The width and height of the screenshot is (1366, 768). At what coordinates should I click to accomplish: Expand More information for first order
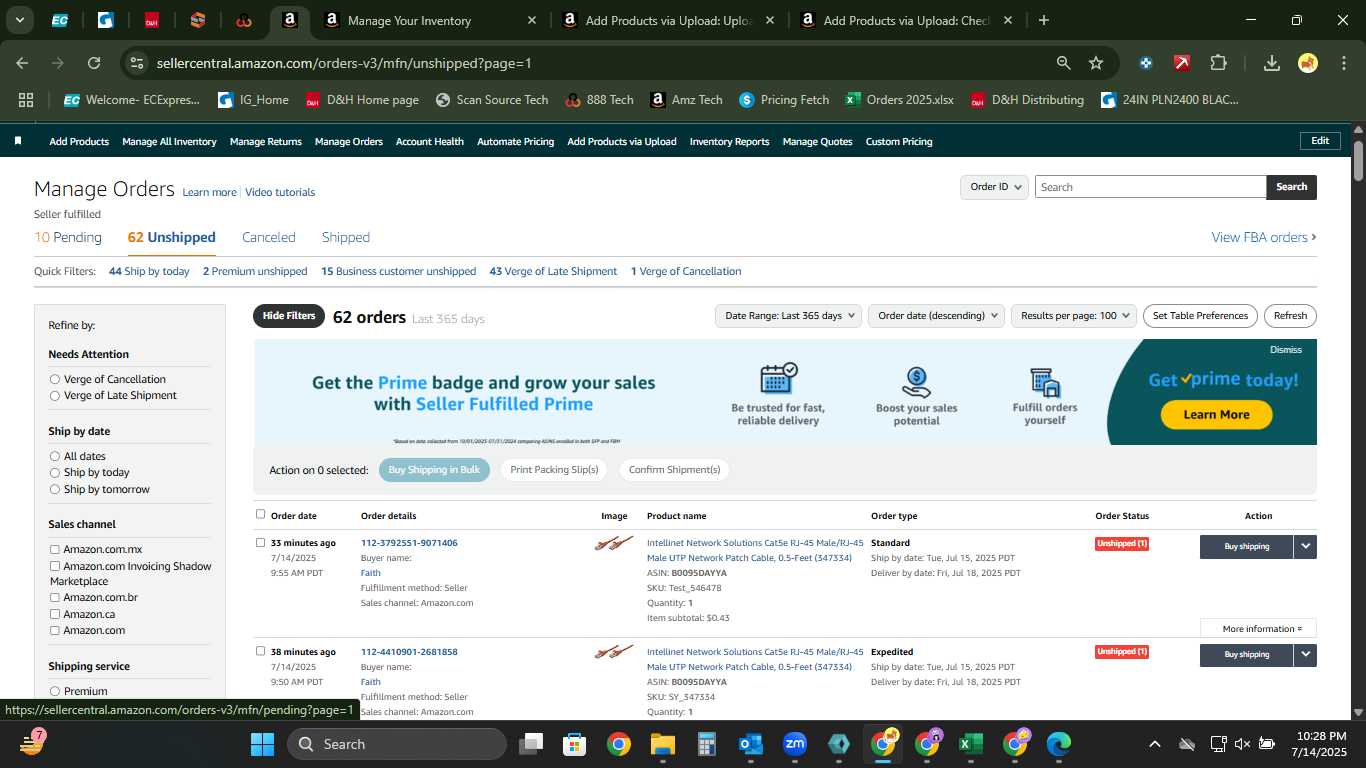(1258, 629)
